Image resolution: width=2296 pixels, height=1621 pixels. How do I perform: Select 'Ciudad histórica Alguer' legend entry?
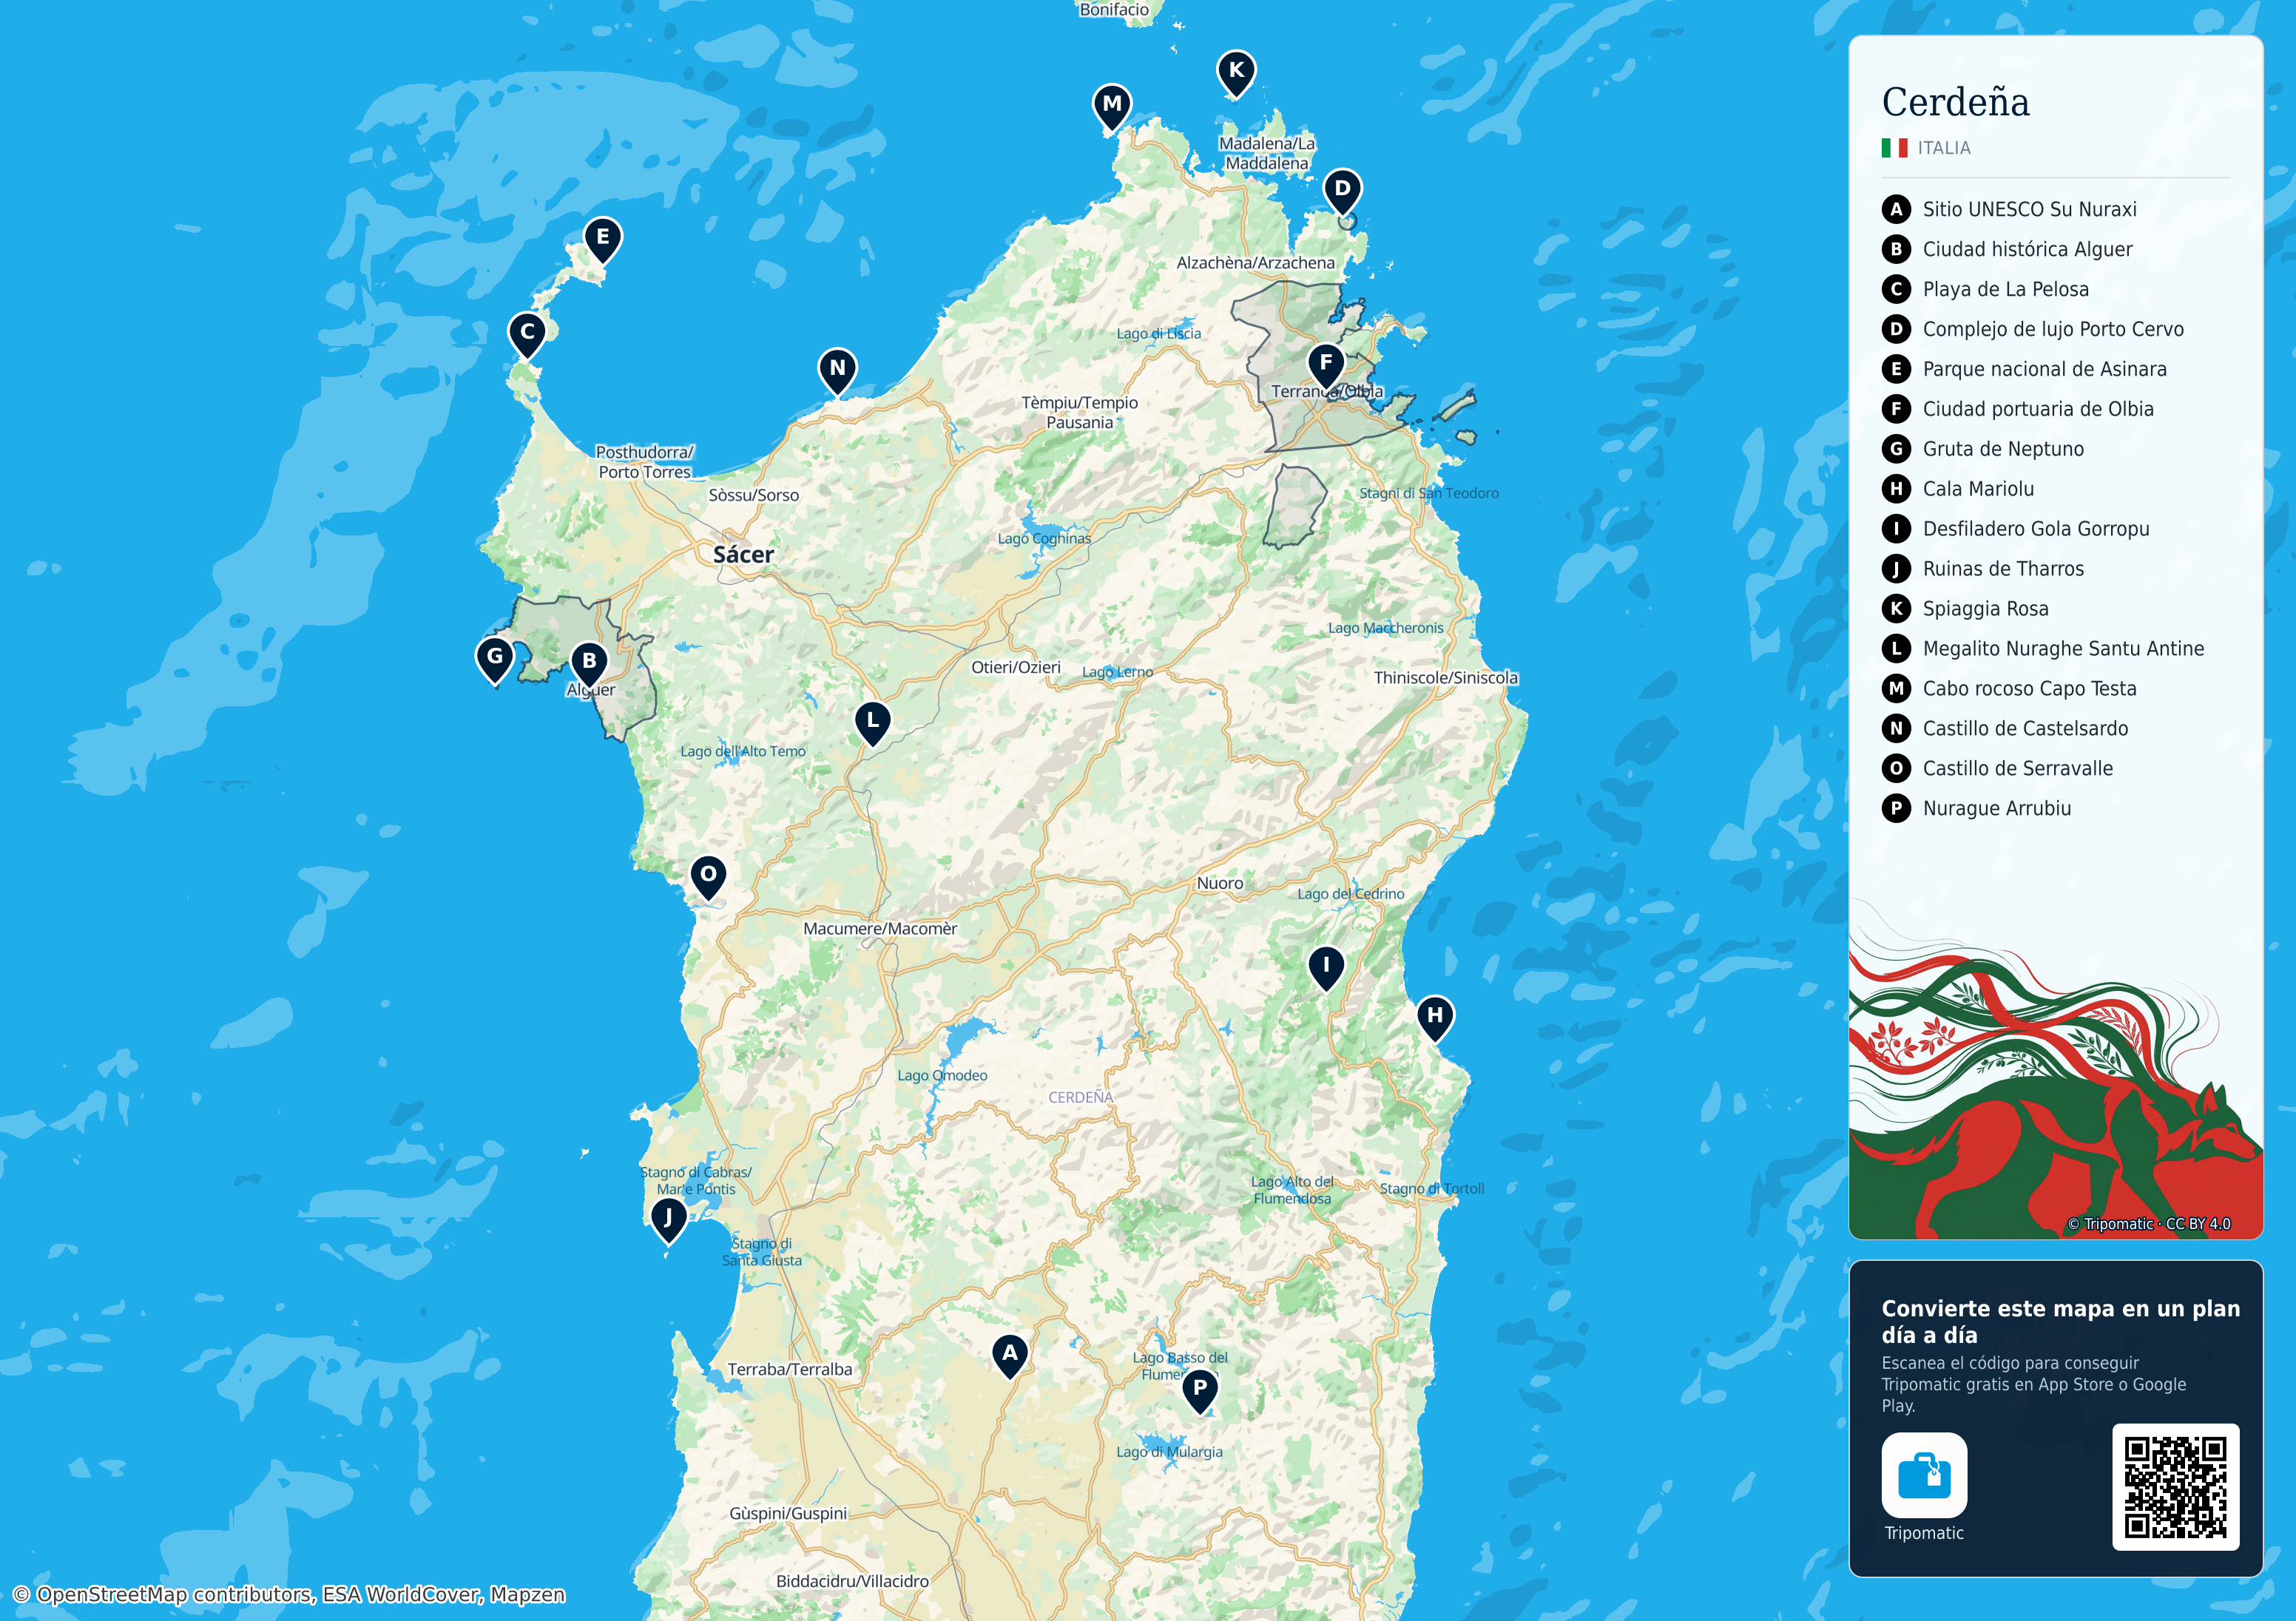tap(2027, 249)
